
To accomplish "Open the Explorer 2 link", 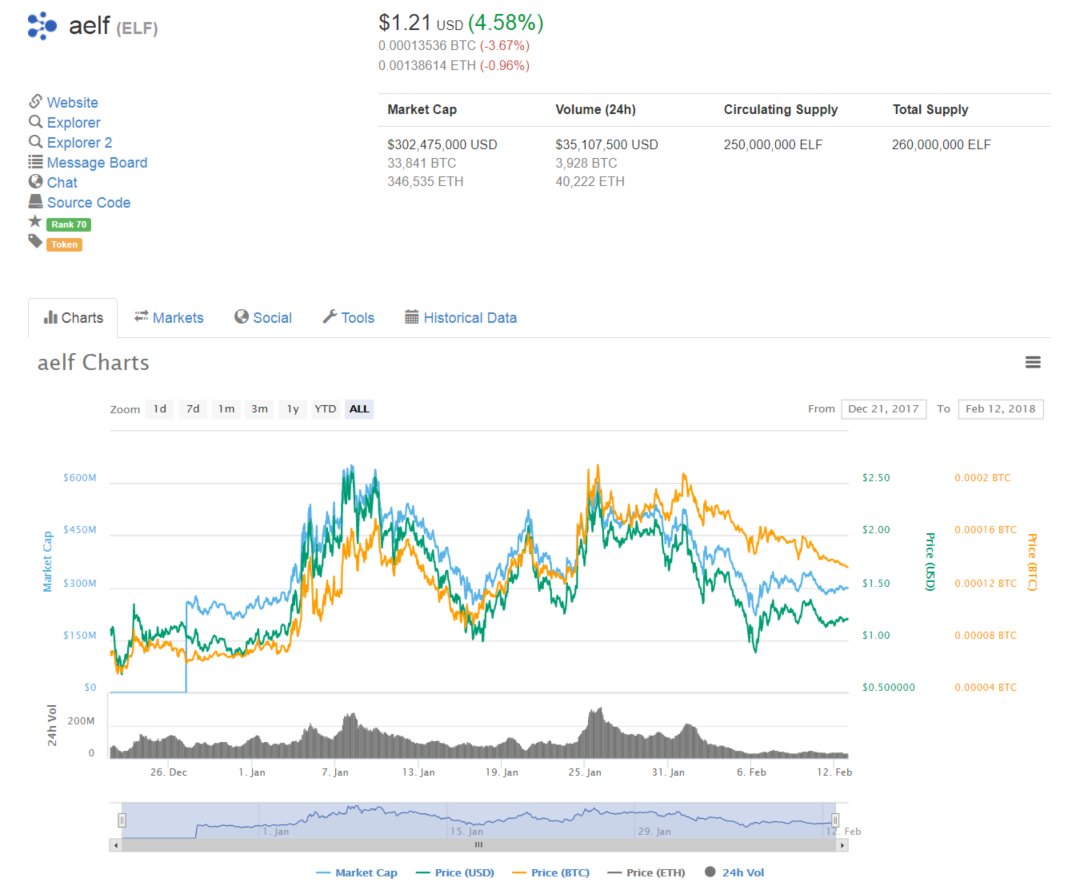I will tap(80, 143).
